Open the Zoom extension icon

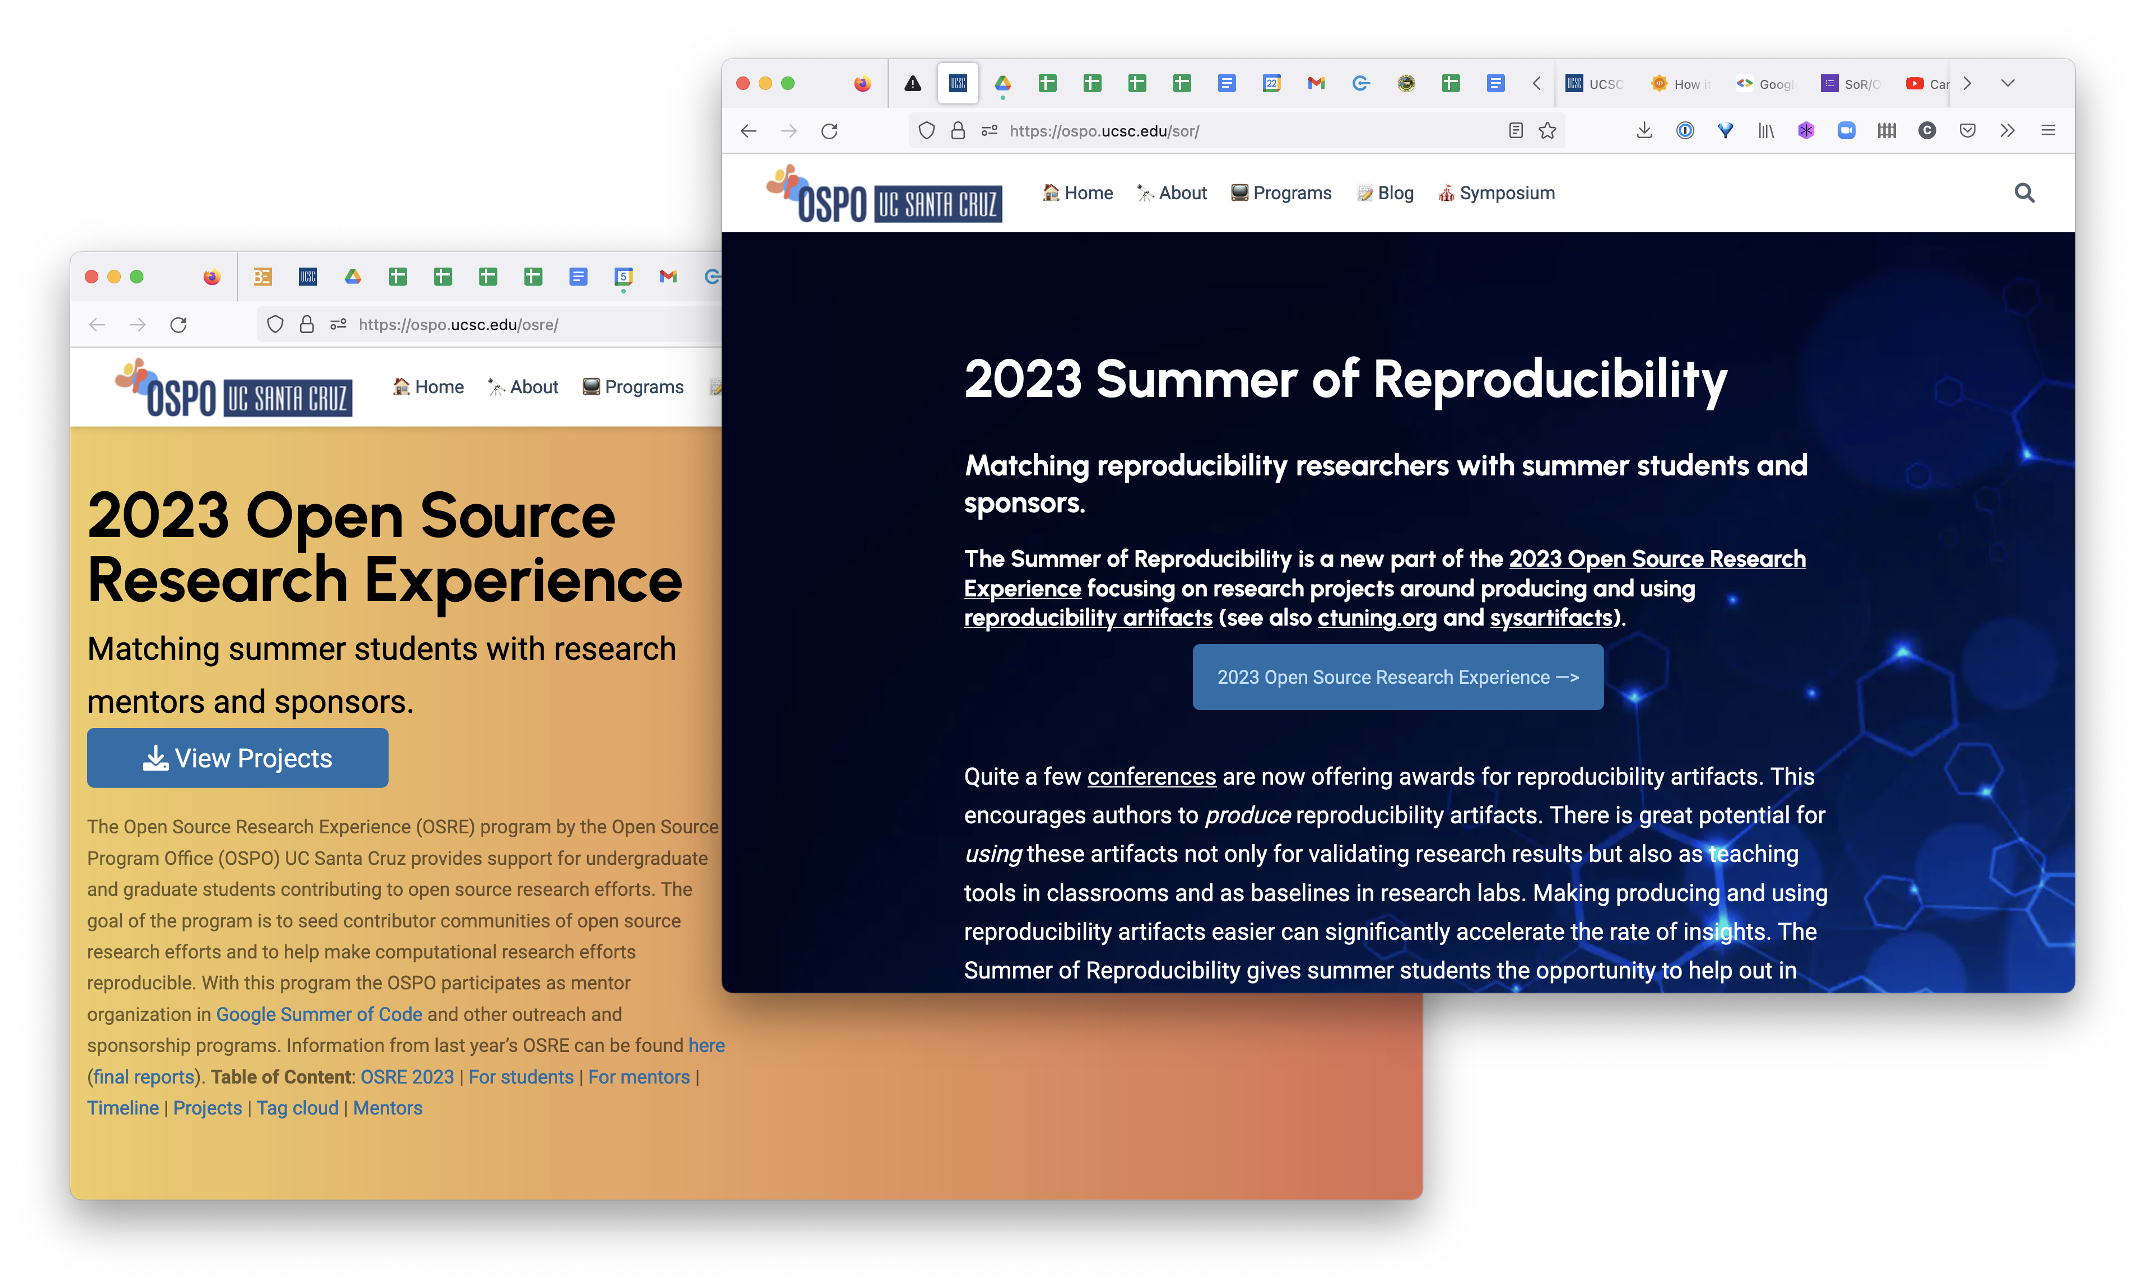[x=1846, y=131]
